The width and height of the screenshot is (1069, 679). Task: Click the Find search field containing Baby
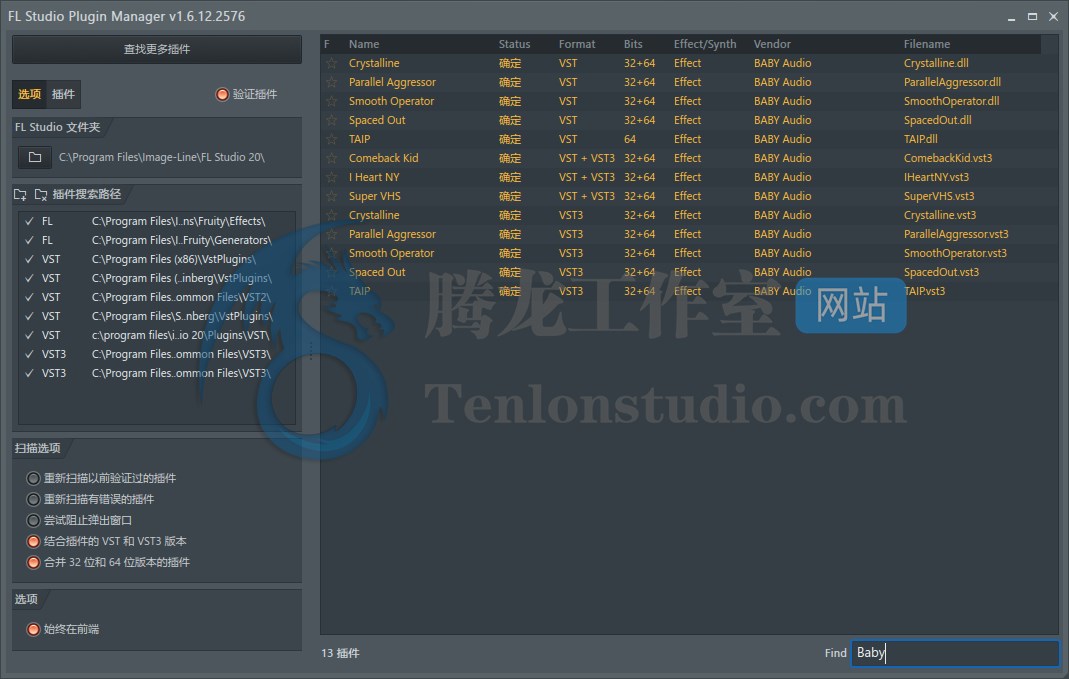[955, 653]
